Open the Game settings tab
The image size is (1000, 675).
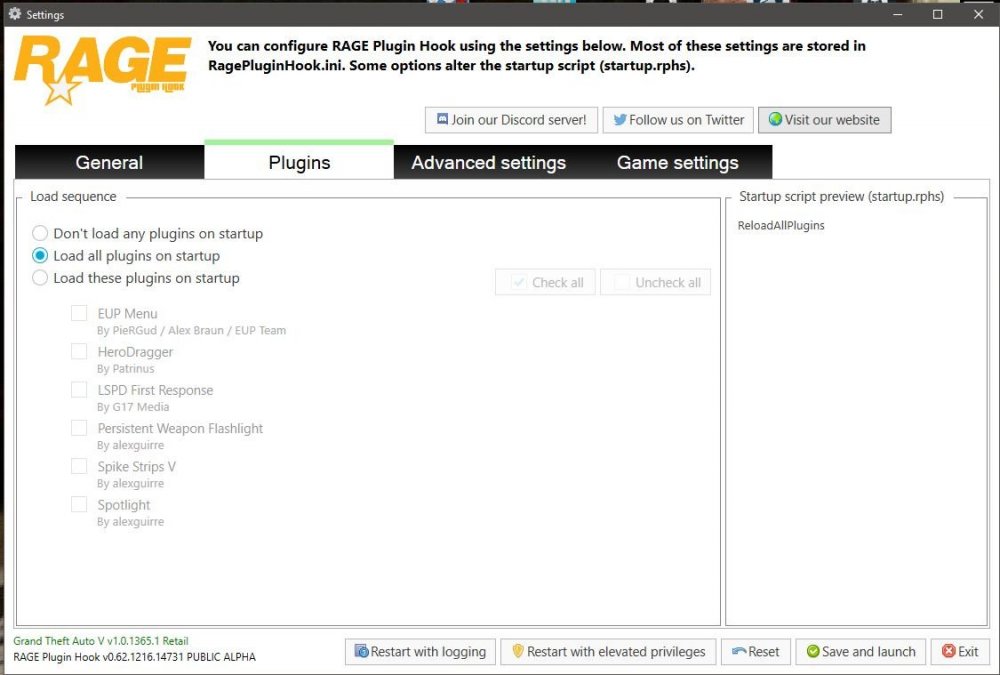(677, 162)
